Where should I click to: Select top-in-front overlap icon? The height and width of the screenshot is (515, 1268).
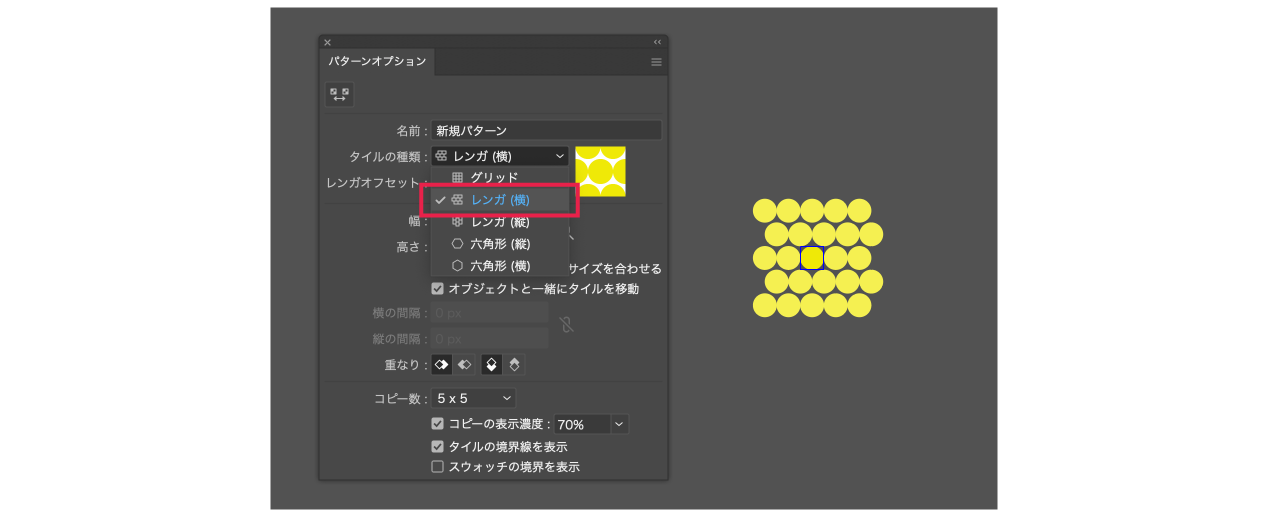coord(491,365)
